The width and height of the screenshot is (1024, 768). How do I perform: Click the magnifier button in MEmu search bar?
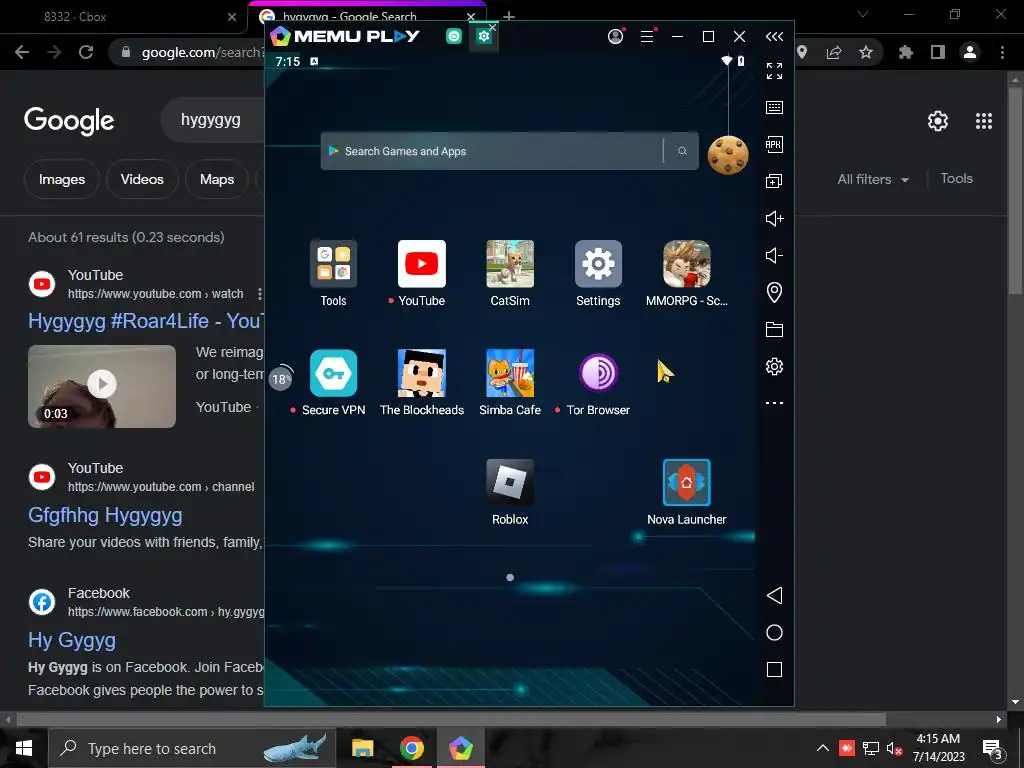682,151
